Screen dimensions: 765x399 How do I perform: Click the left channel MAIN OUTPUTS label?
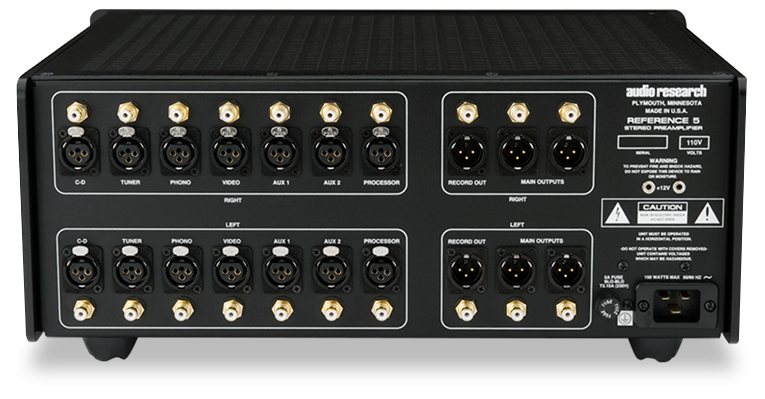click(541, 241)
